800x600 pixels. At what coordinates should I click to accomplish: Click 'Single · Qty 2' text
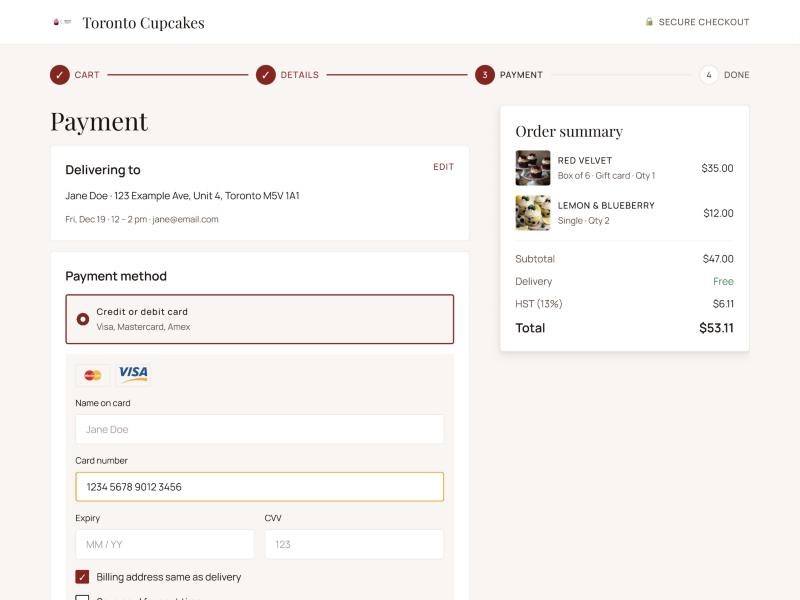tap(583, 220)
